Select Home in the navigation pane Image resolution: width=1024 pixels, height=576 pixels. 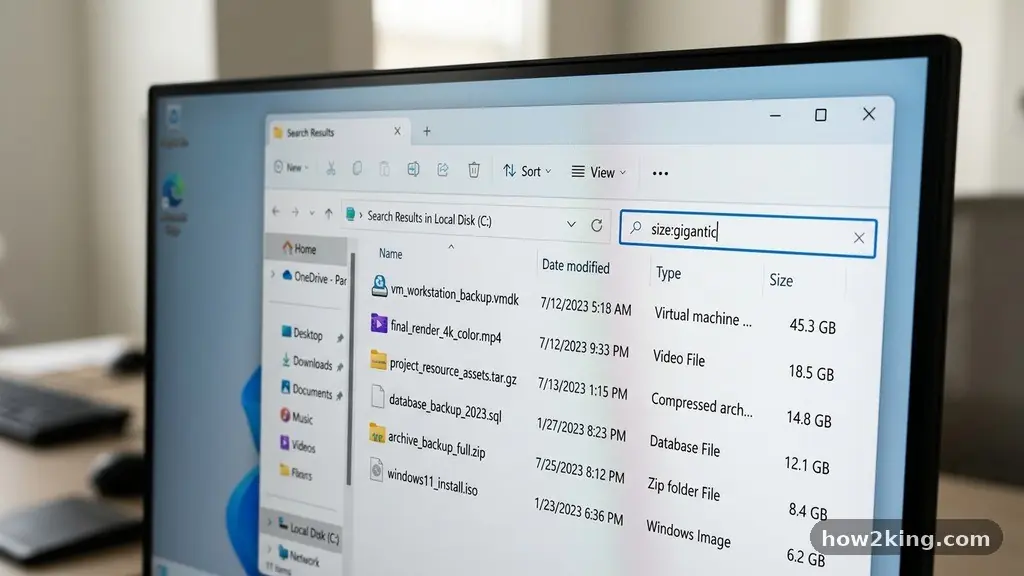[x=306, y=249]
